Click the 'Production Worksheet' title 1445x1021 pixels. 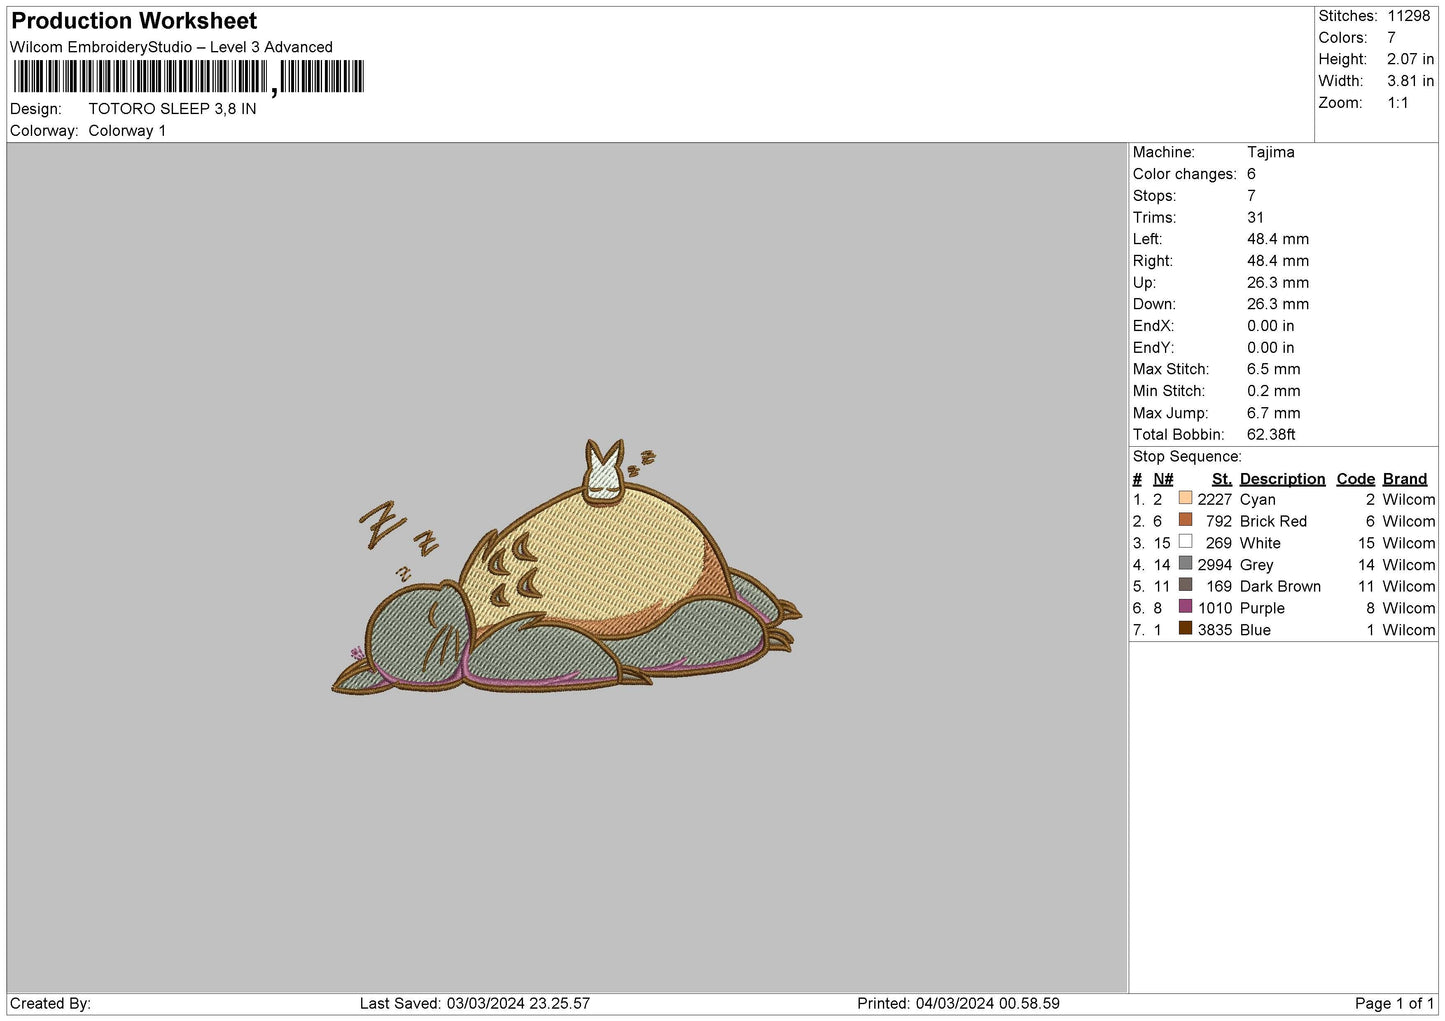point(134,21)
